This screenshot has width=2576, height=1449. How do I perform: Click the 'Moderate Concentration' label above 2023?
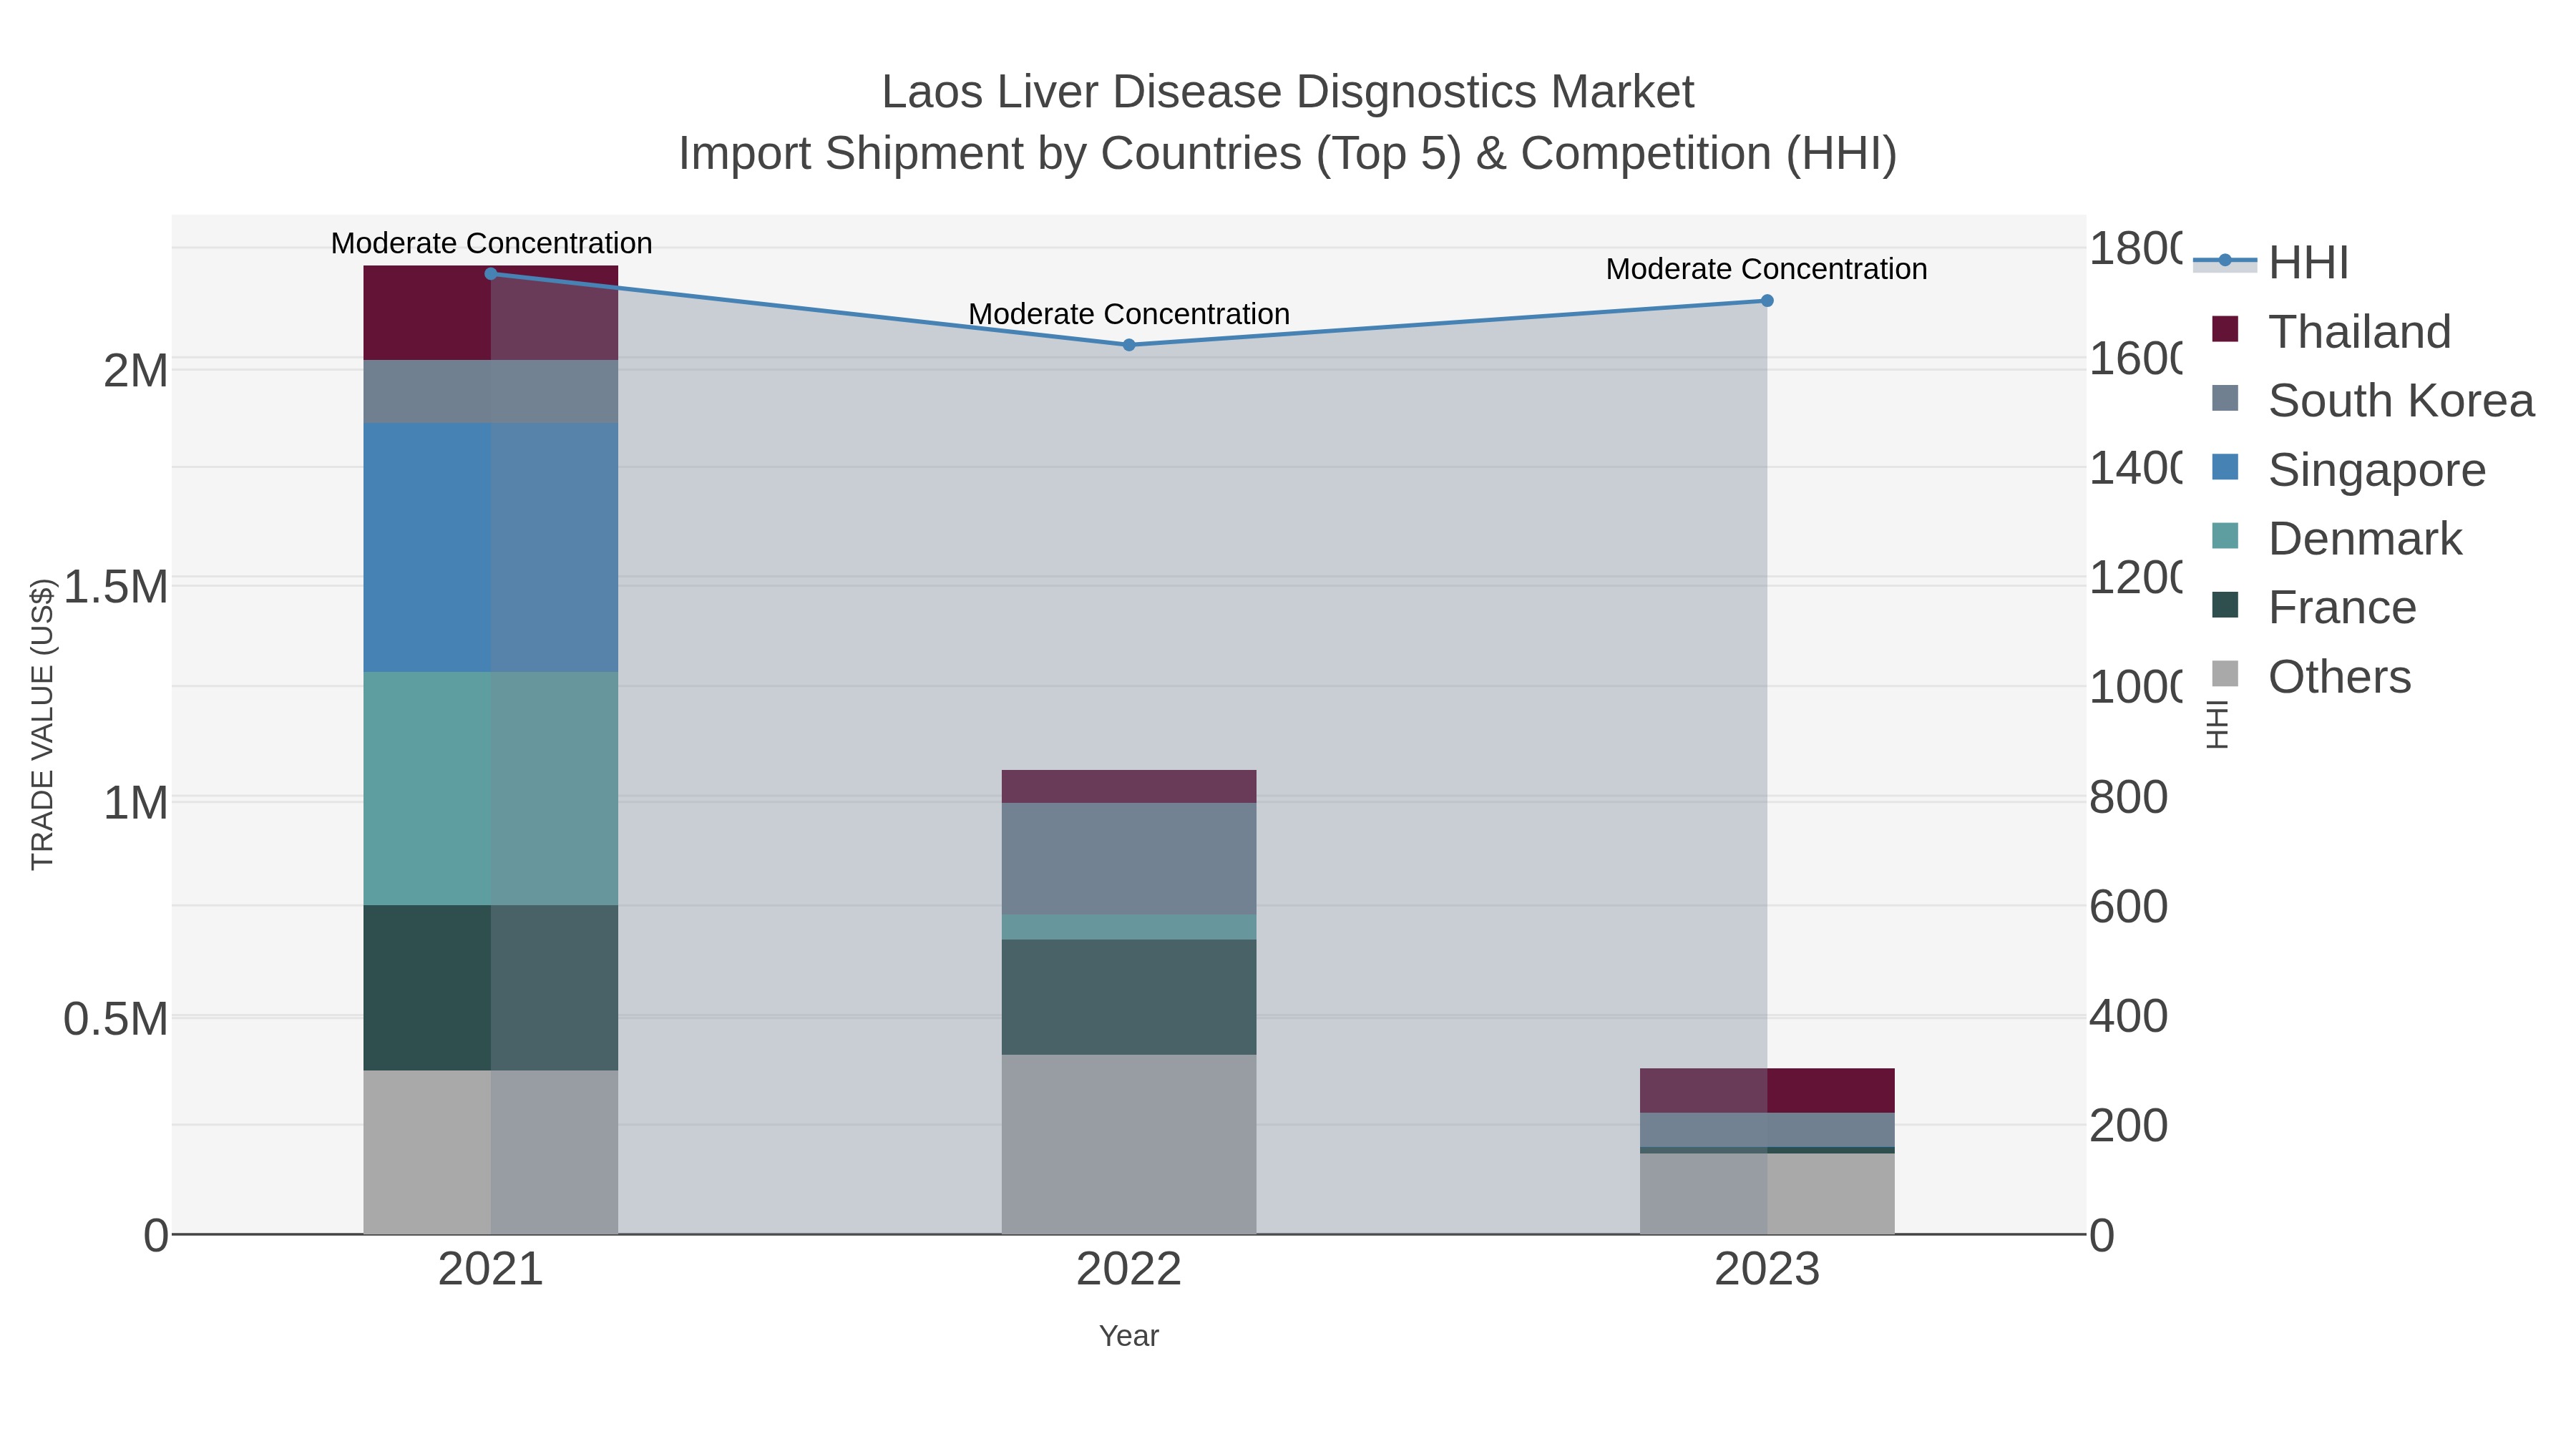pos(1767,269)
